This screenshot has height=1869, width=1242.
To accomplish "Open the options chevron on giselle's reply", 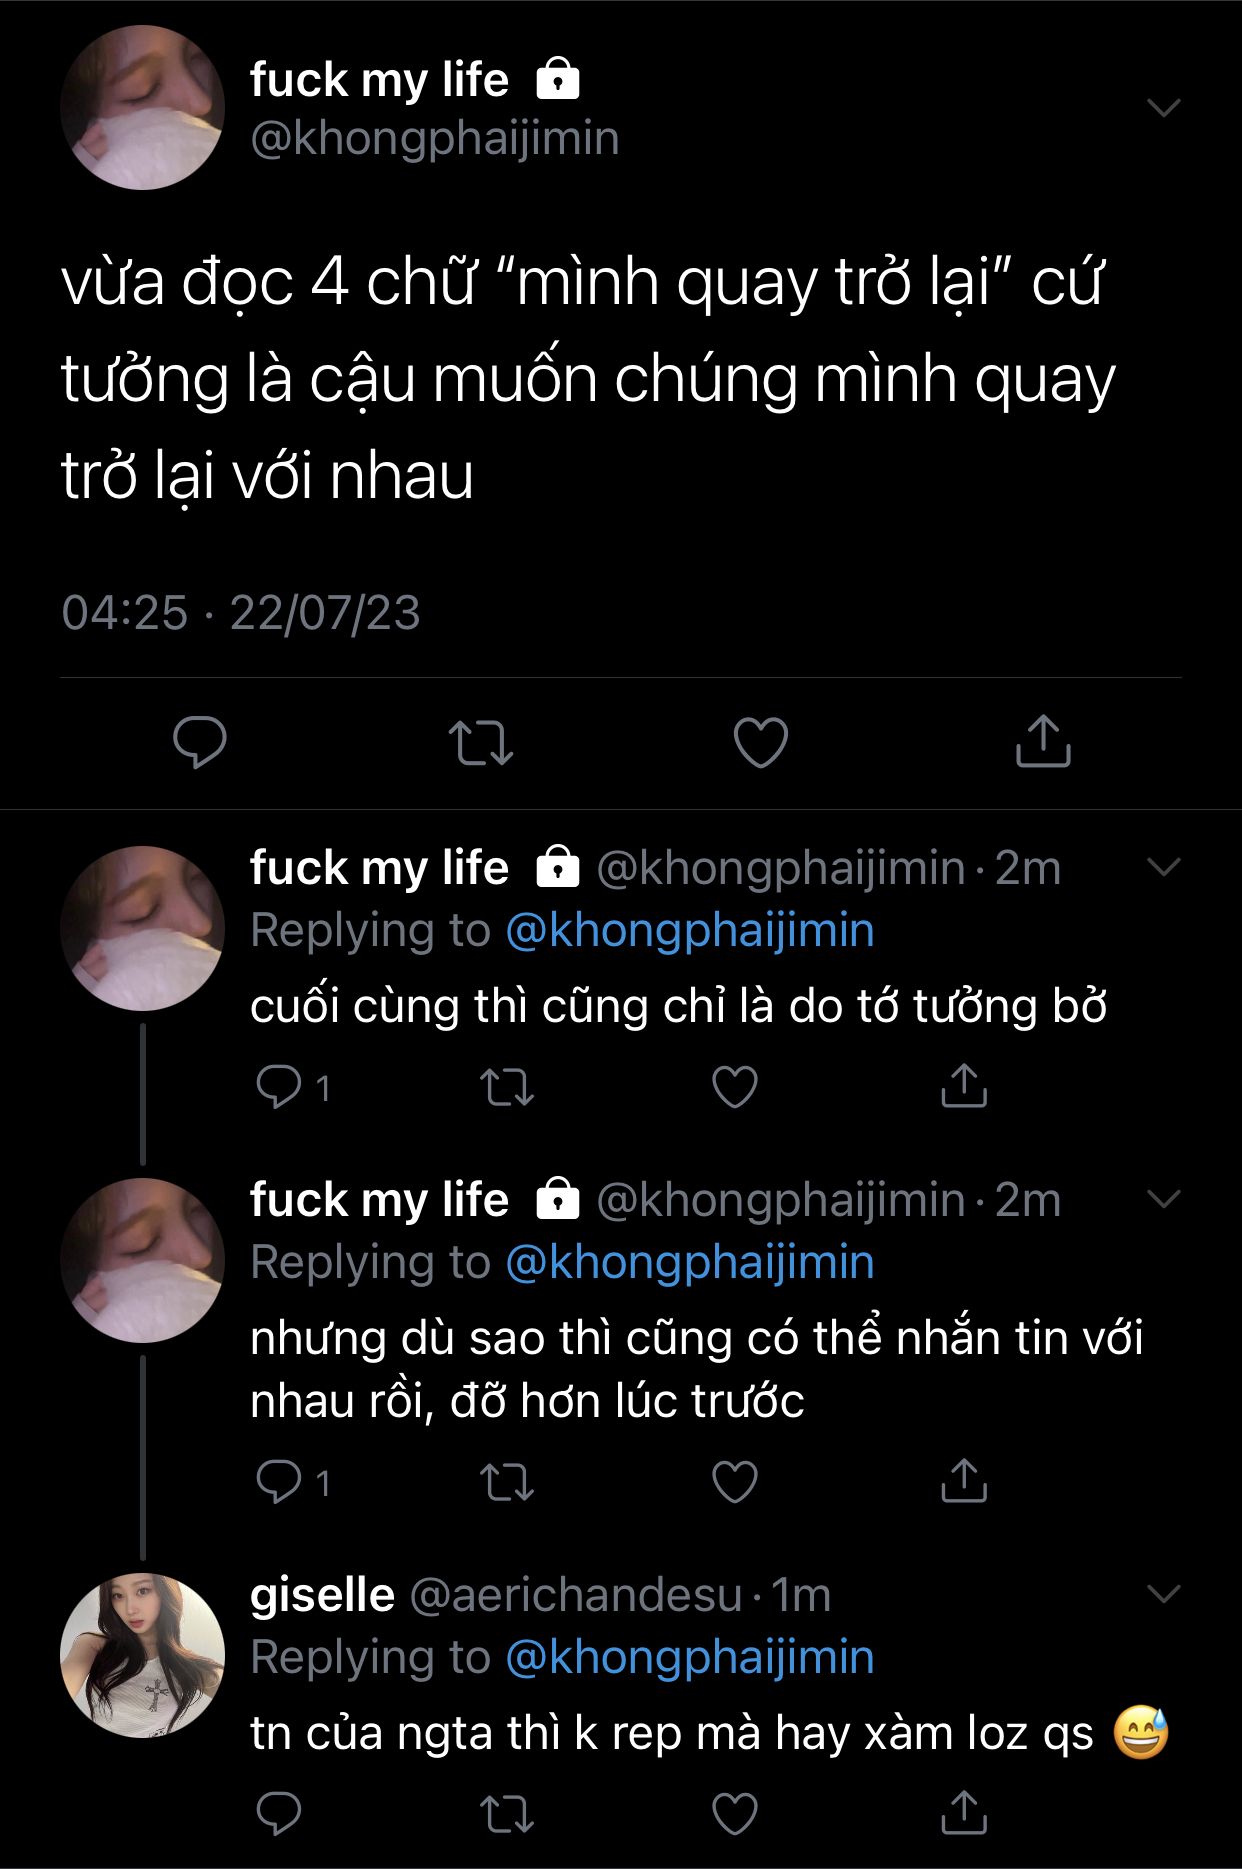I will (x=1164, y=1594).
